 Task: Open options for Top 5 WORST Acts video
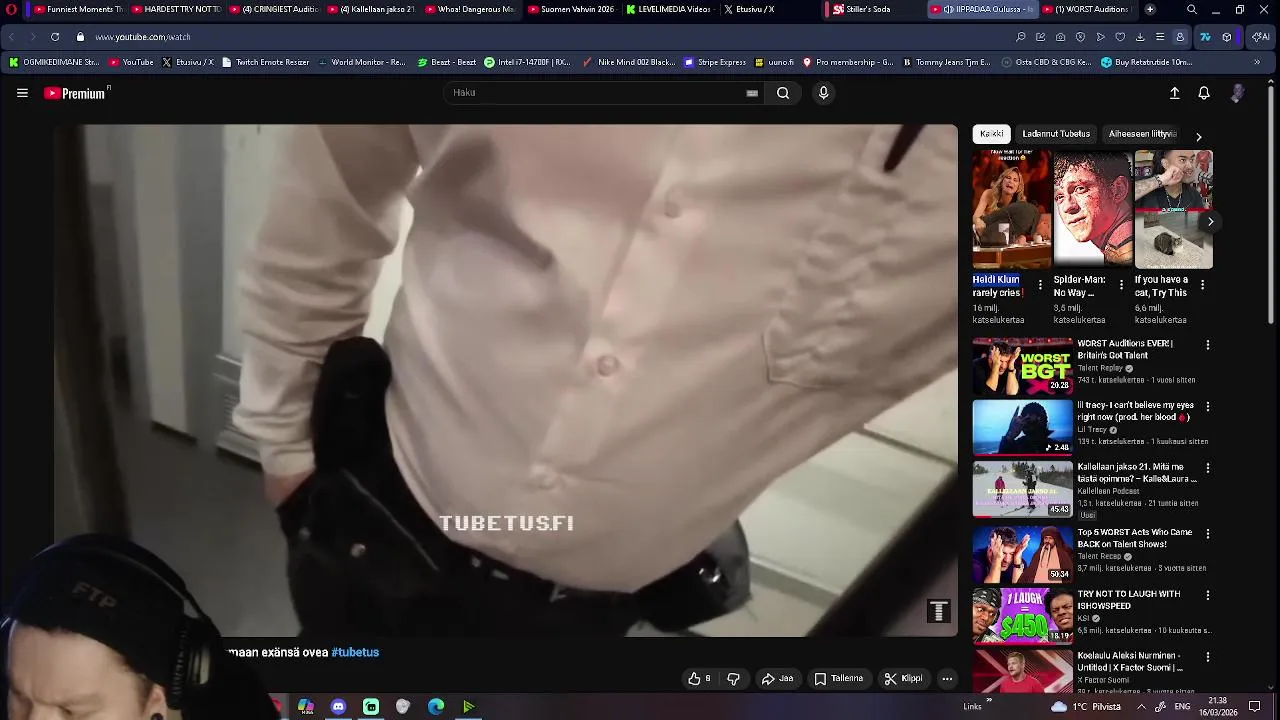coord(1207,533)
